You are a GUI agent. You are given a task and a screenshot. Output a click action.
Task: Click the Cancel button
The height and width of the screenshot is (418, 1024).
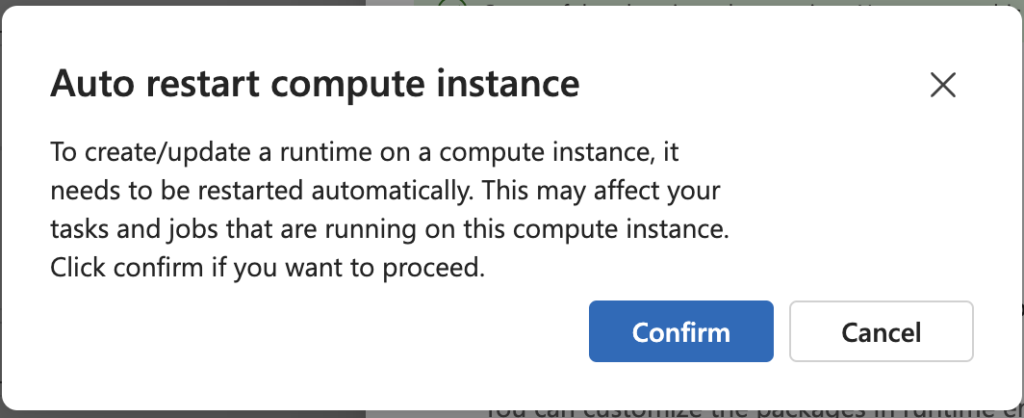pyautogui.click(x=881, y=332)
